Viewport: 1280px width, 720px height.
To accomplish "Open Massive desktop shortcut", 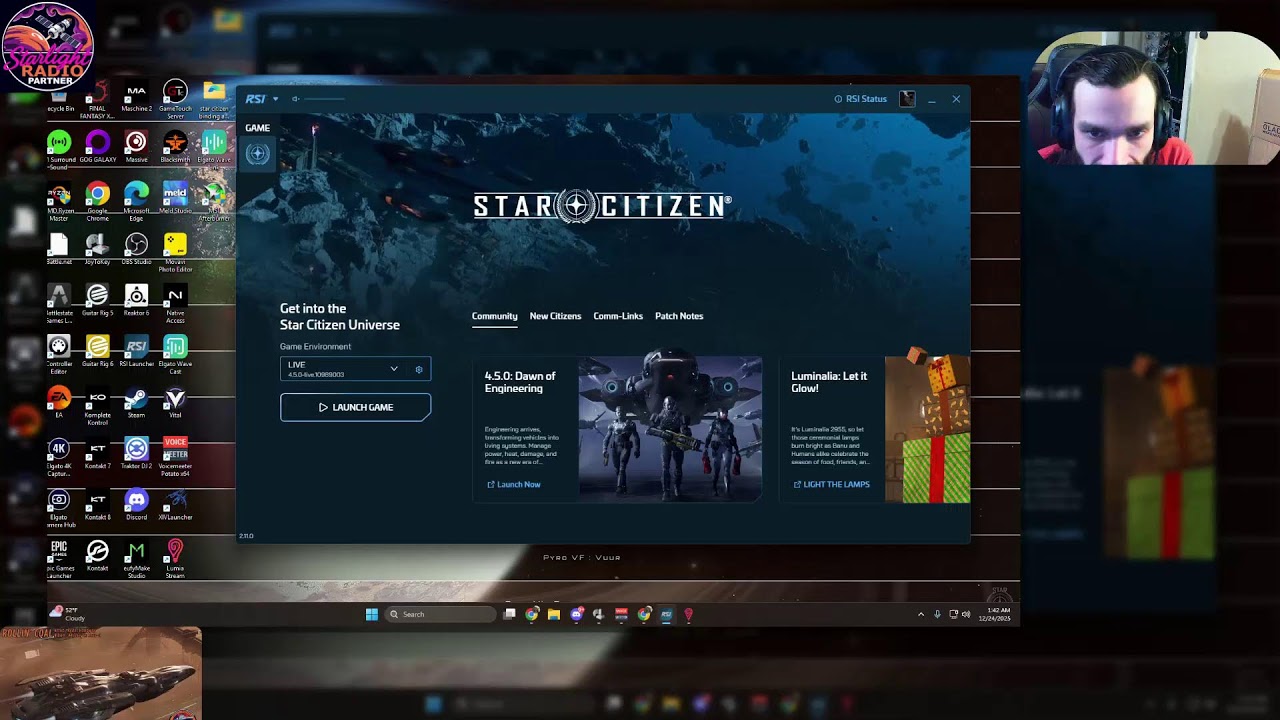I will 136,147.
